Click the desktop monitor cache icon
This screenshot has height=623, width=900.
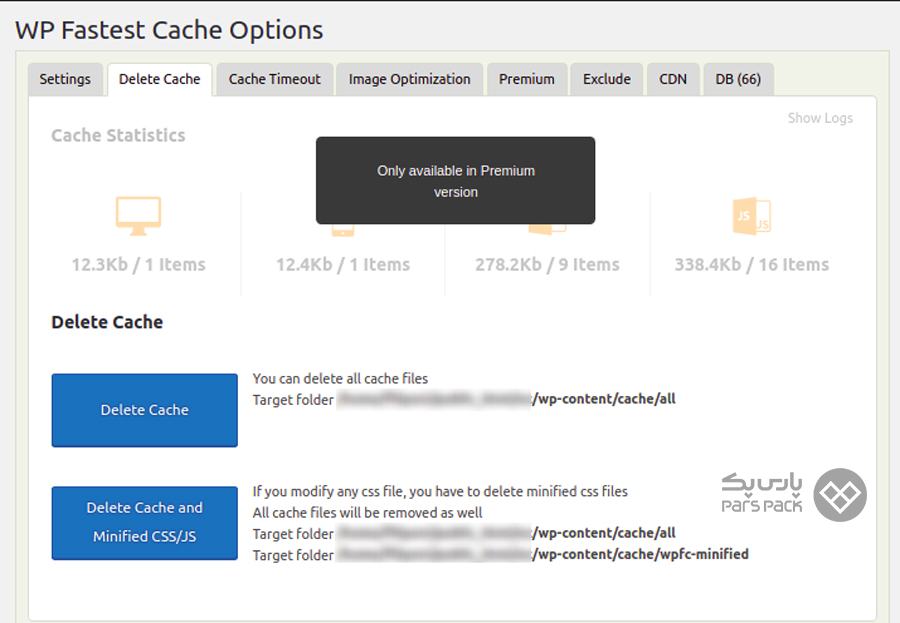click(x=138, y=216)
